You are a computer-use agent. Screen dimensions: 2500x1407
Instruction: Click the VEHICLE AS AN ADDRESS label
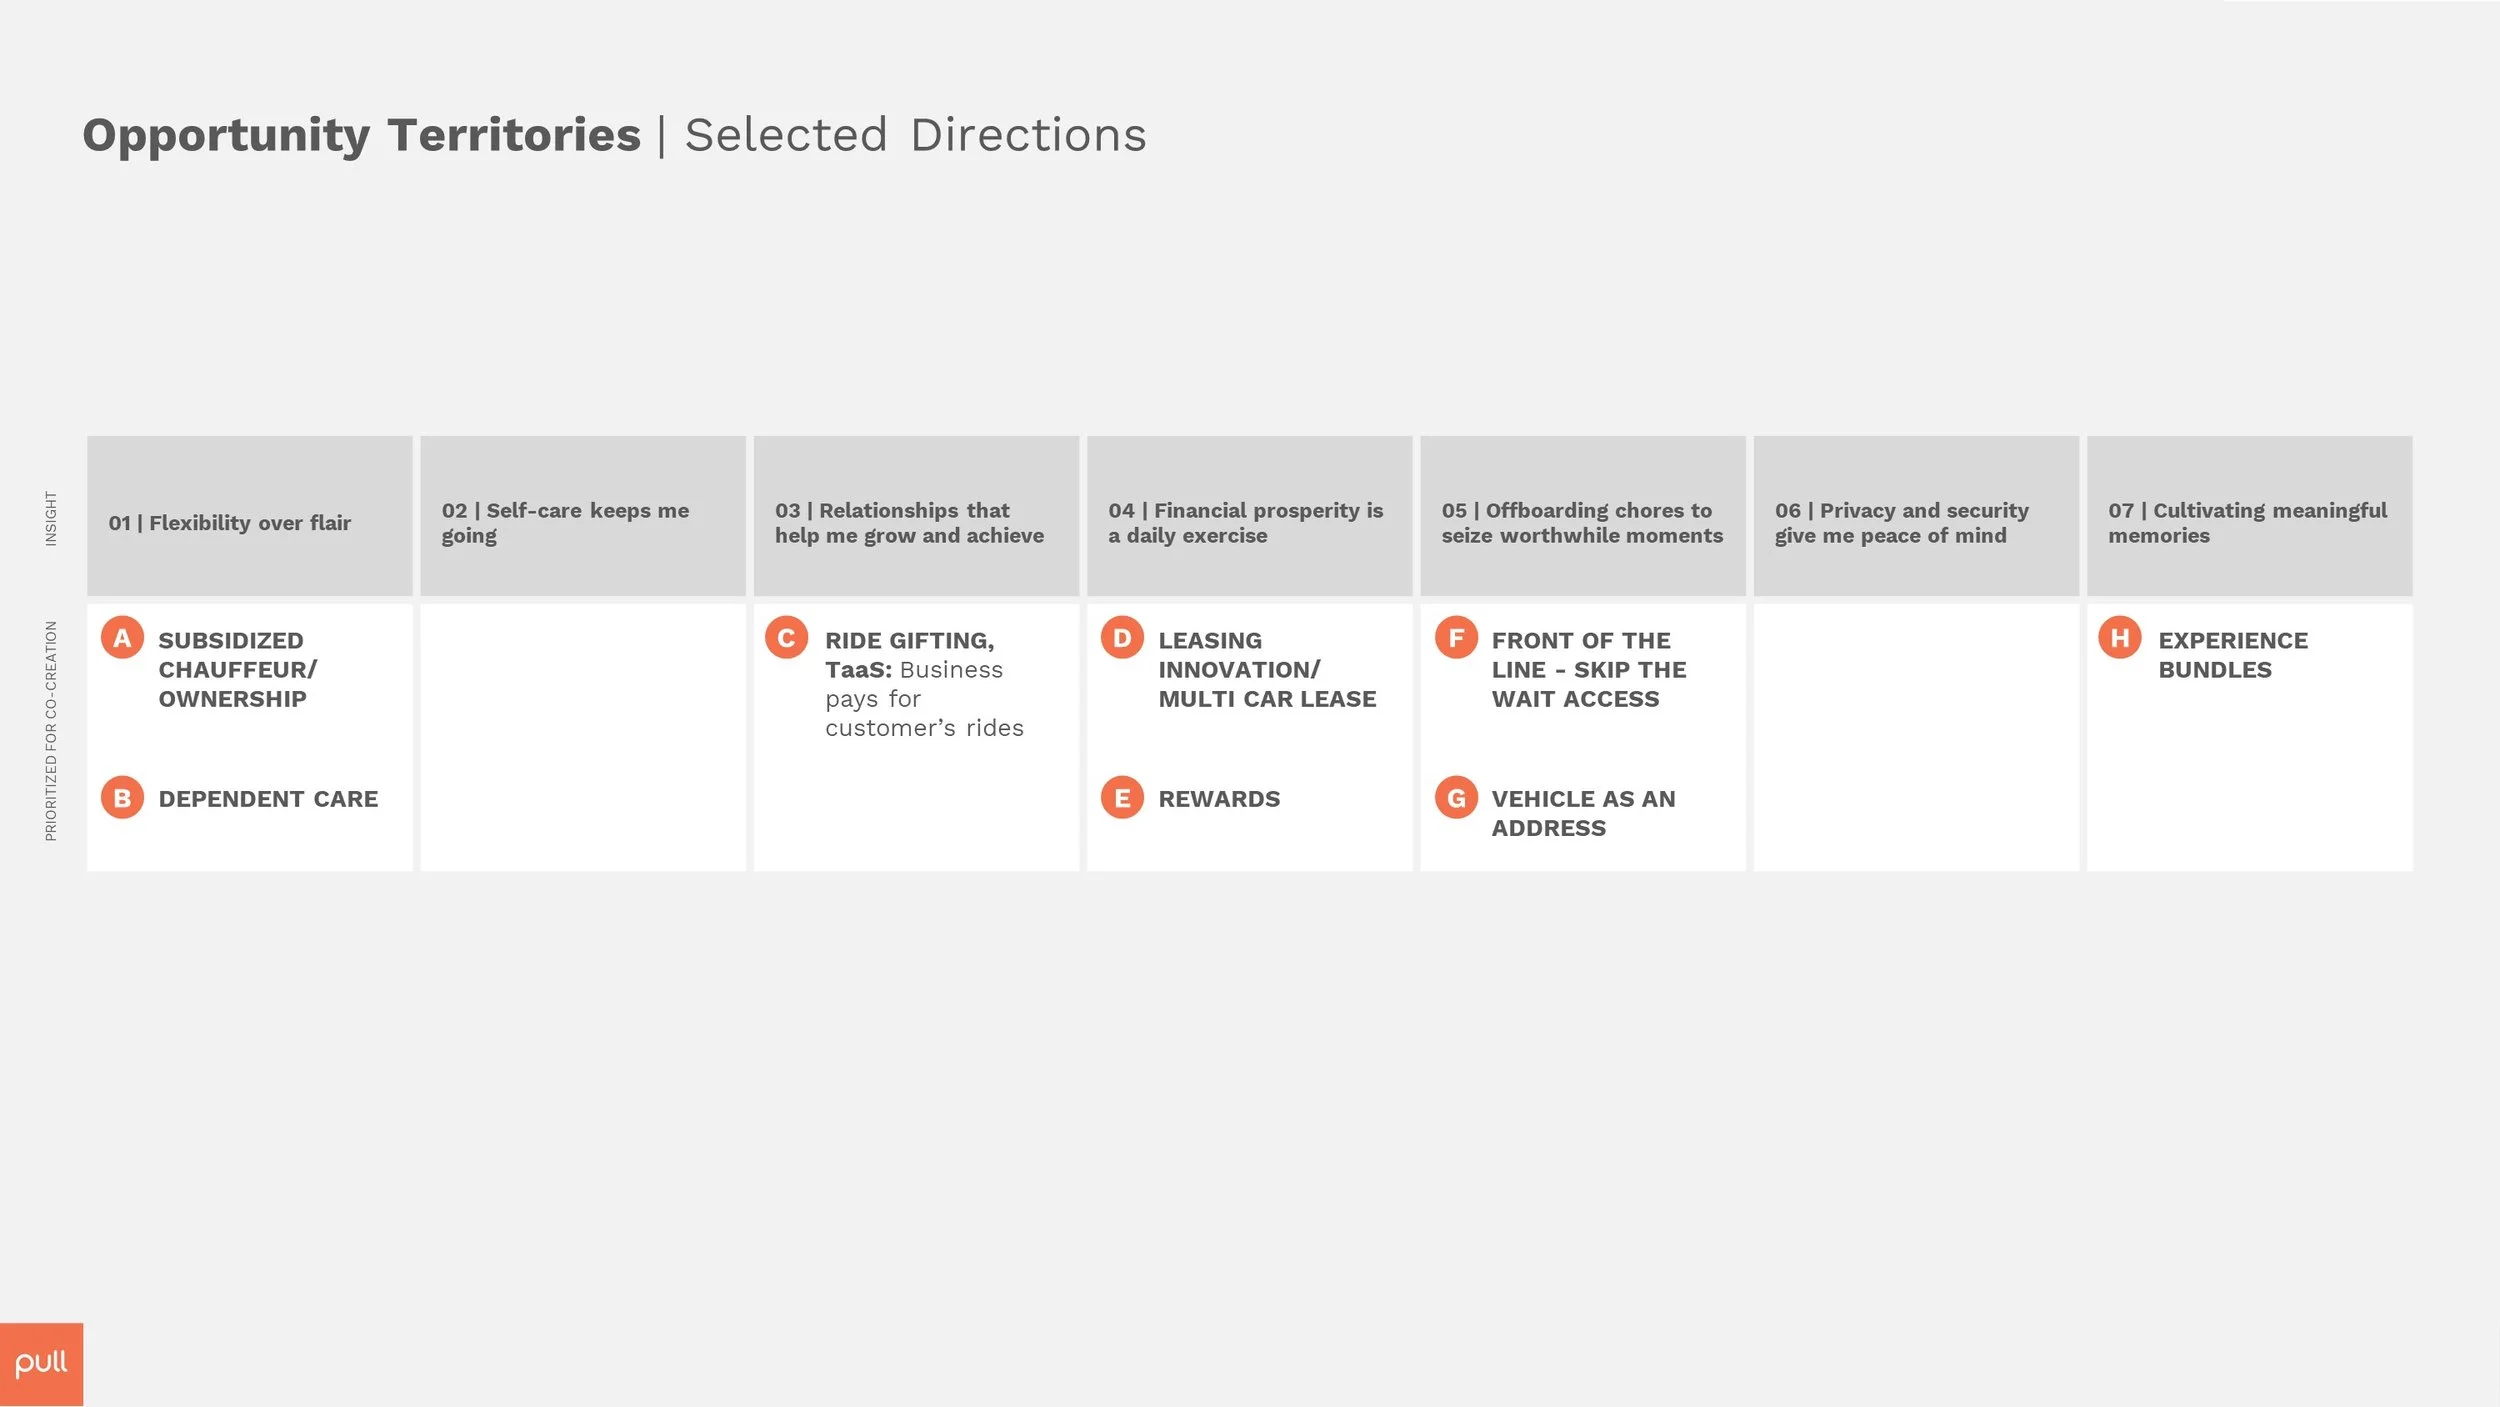pos(1583,813)
